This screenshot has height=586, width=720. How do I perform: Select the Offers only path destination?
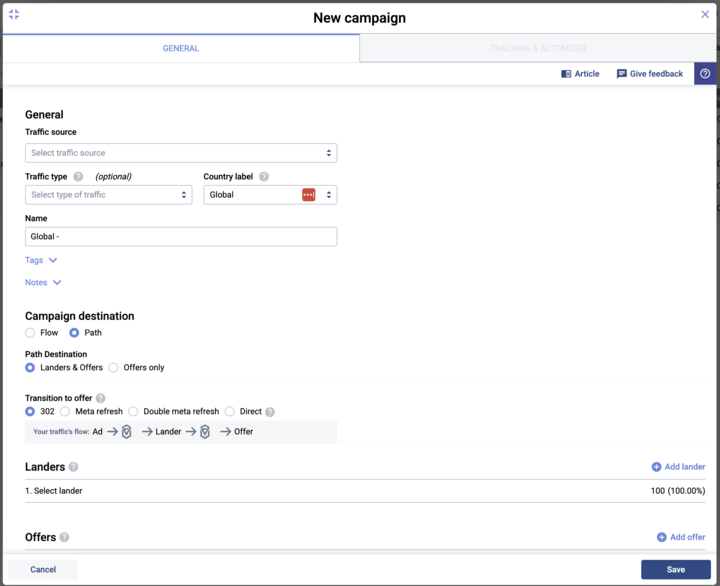click(113, 368)
